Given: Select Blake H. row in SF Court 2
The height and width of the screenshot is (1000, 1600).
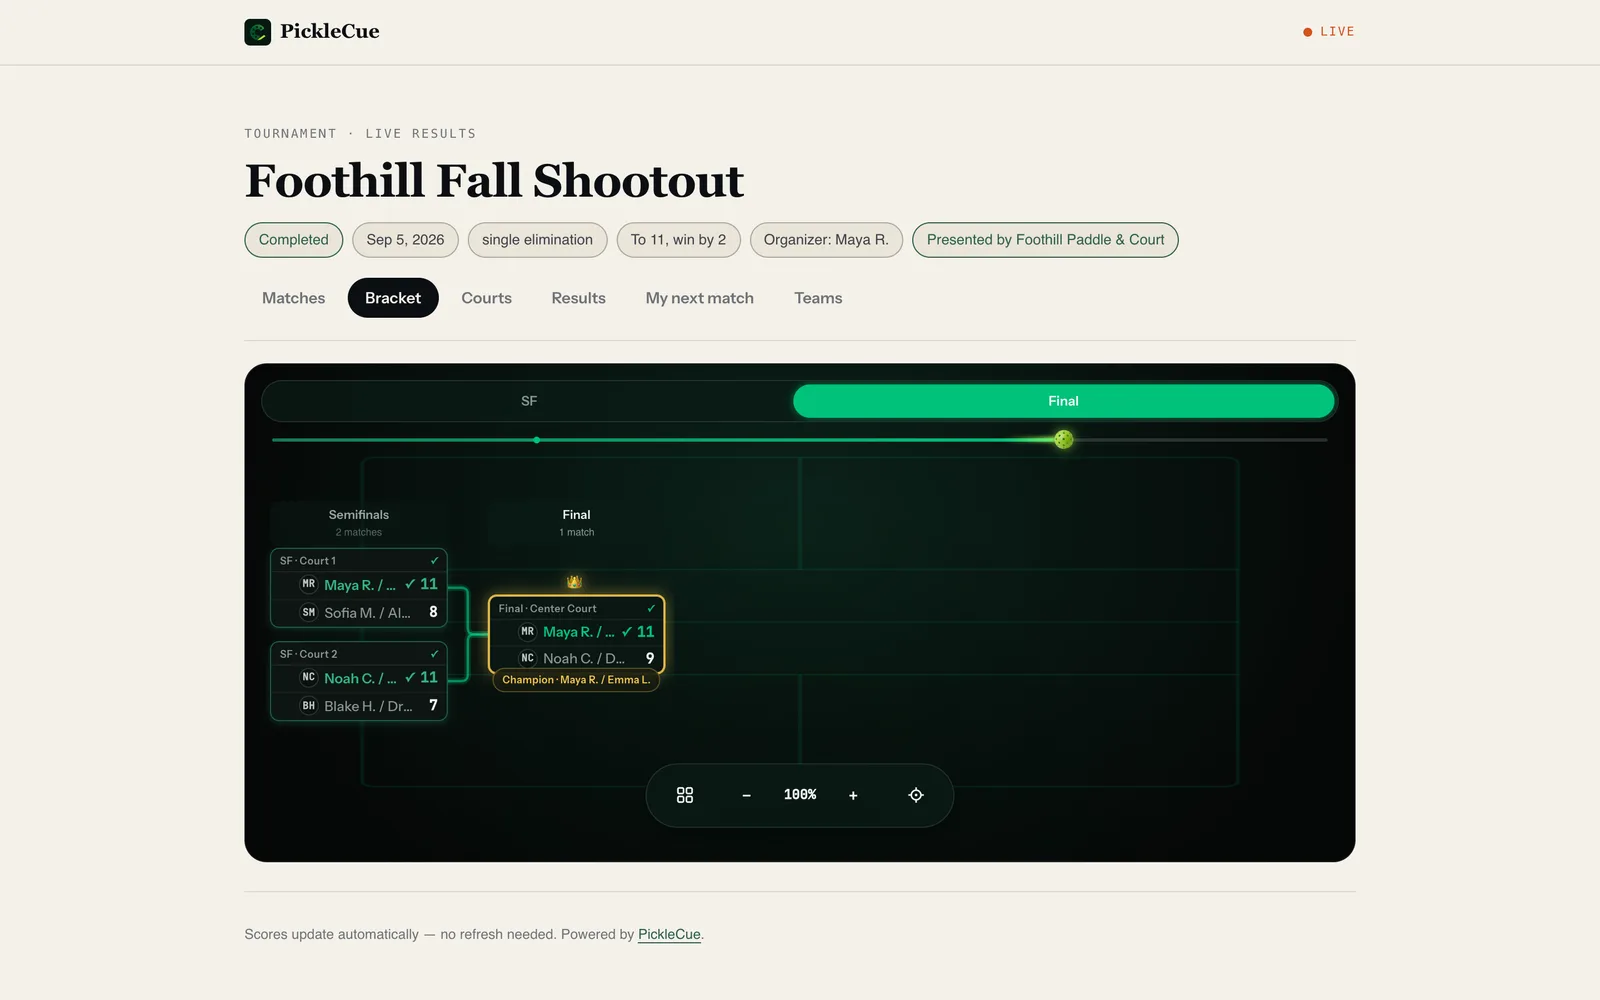Looking at the screenshot, I should click(359, 705).
